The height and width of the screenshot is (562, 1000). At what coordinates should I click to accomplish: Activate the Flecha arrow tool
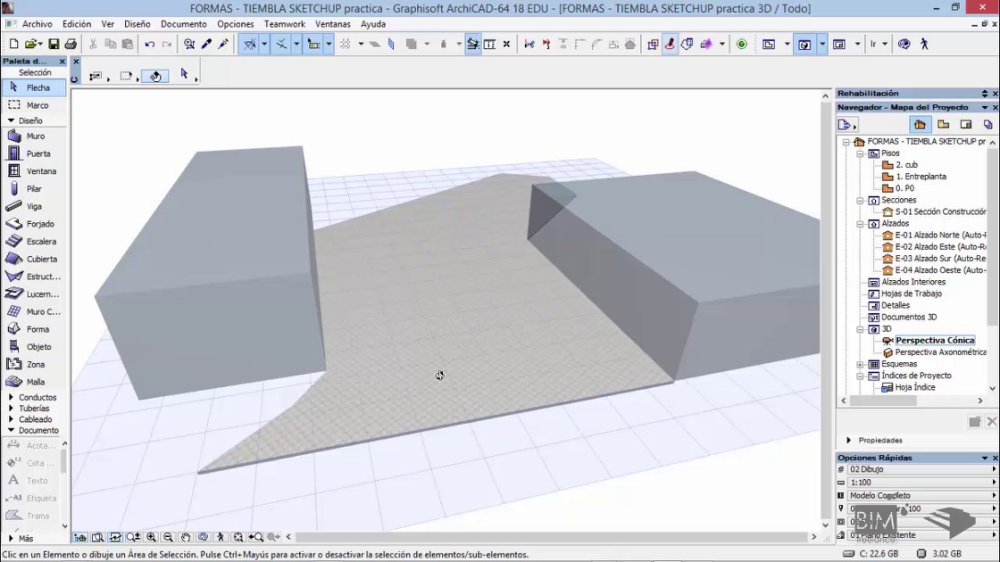click(33, 87)
